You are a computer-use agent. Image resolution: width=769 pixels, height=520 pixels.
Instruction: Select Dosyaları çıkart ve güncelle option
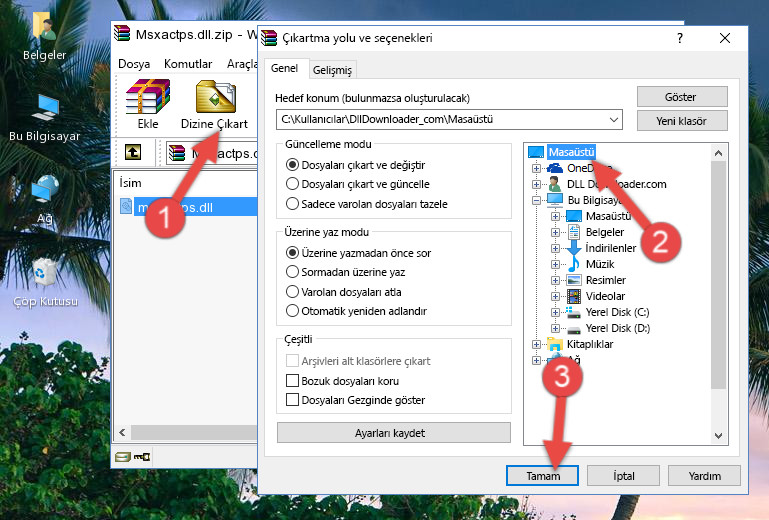(292, 184)
